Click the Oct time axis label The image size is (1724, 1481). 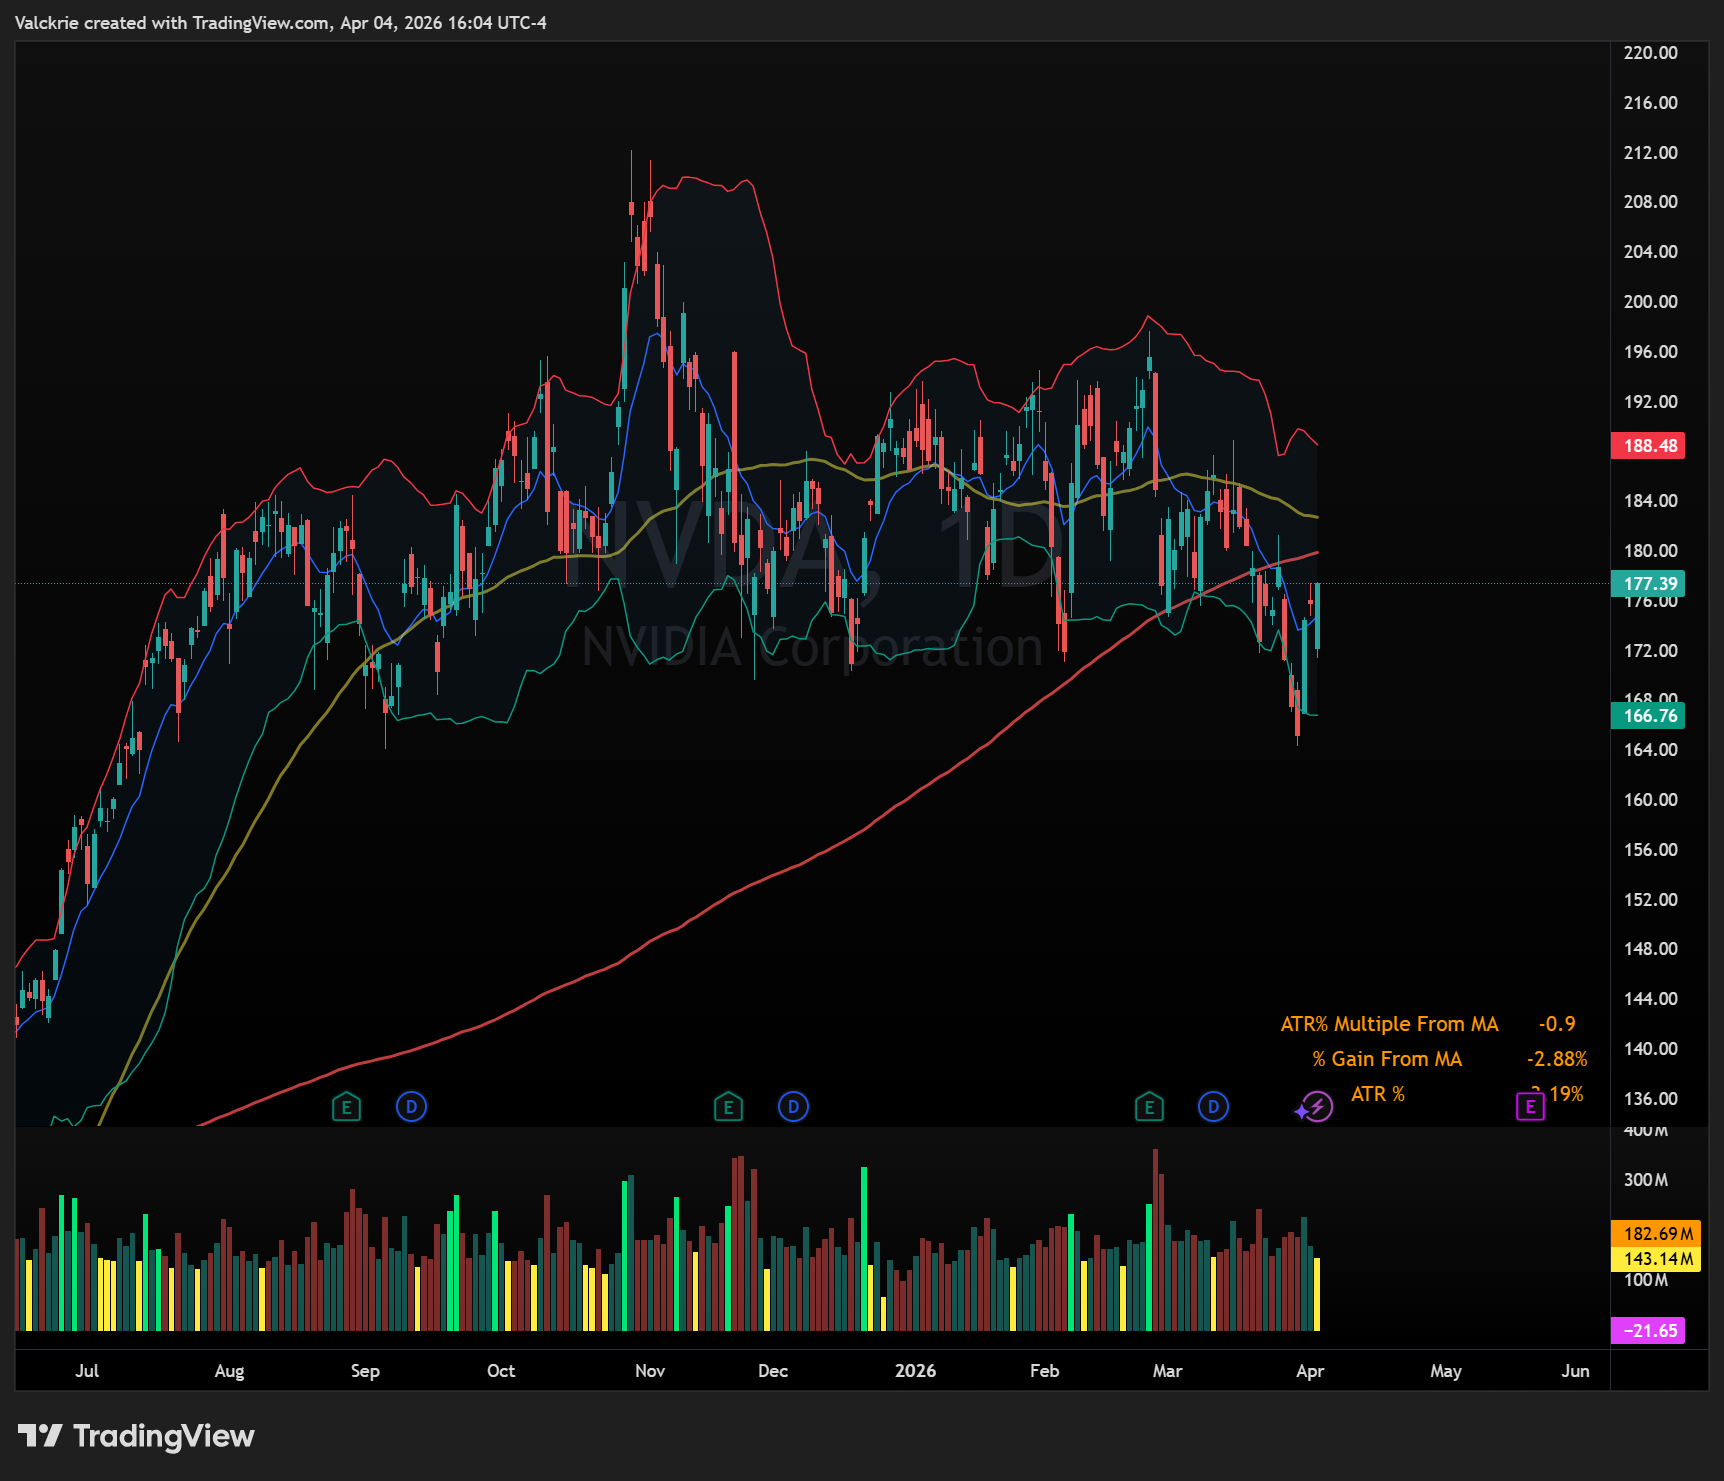point(501,1371)
